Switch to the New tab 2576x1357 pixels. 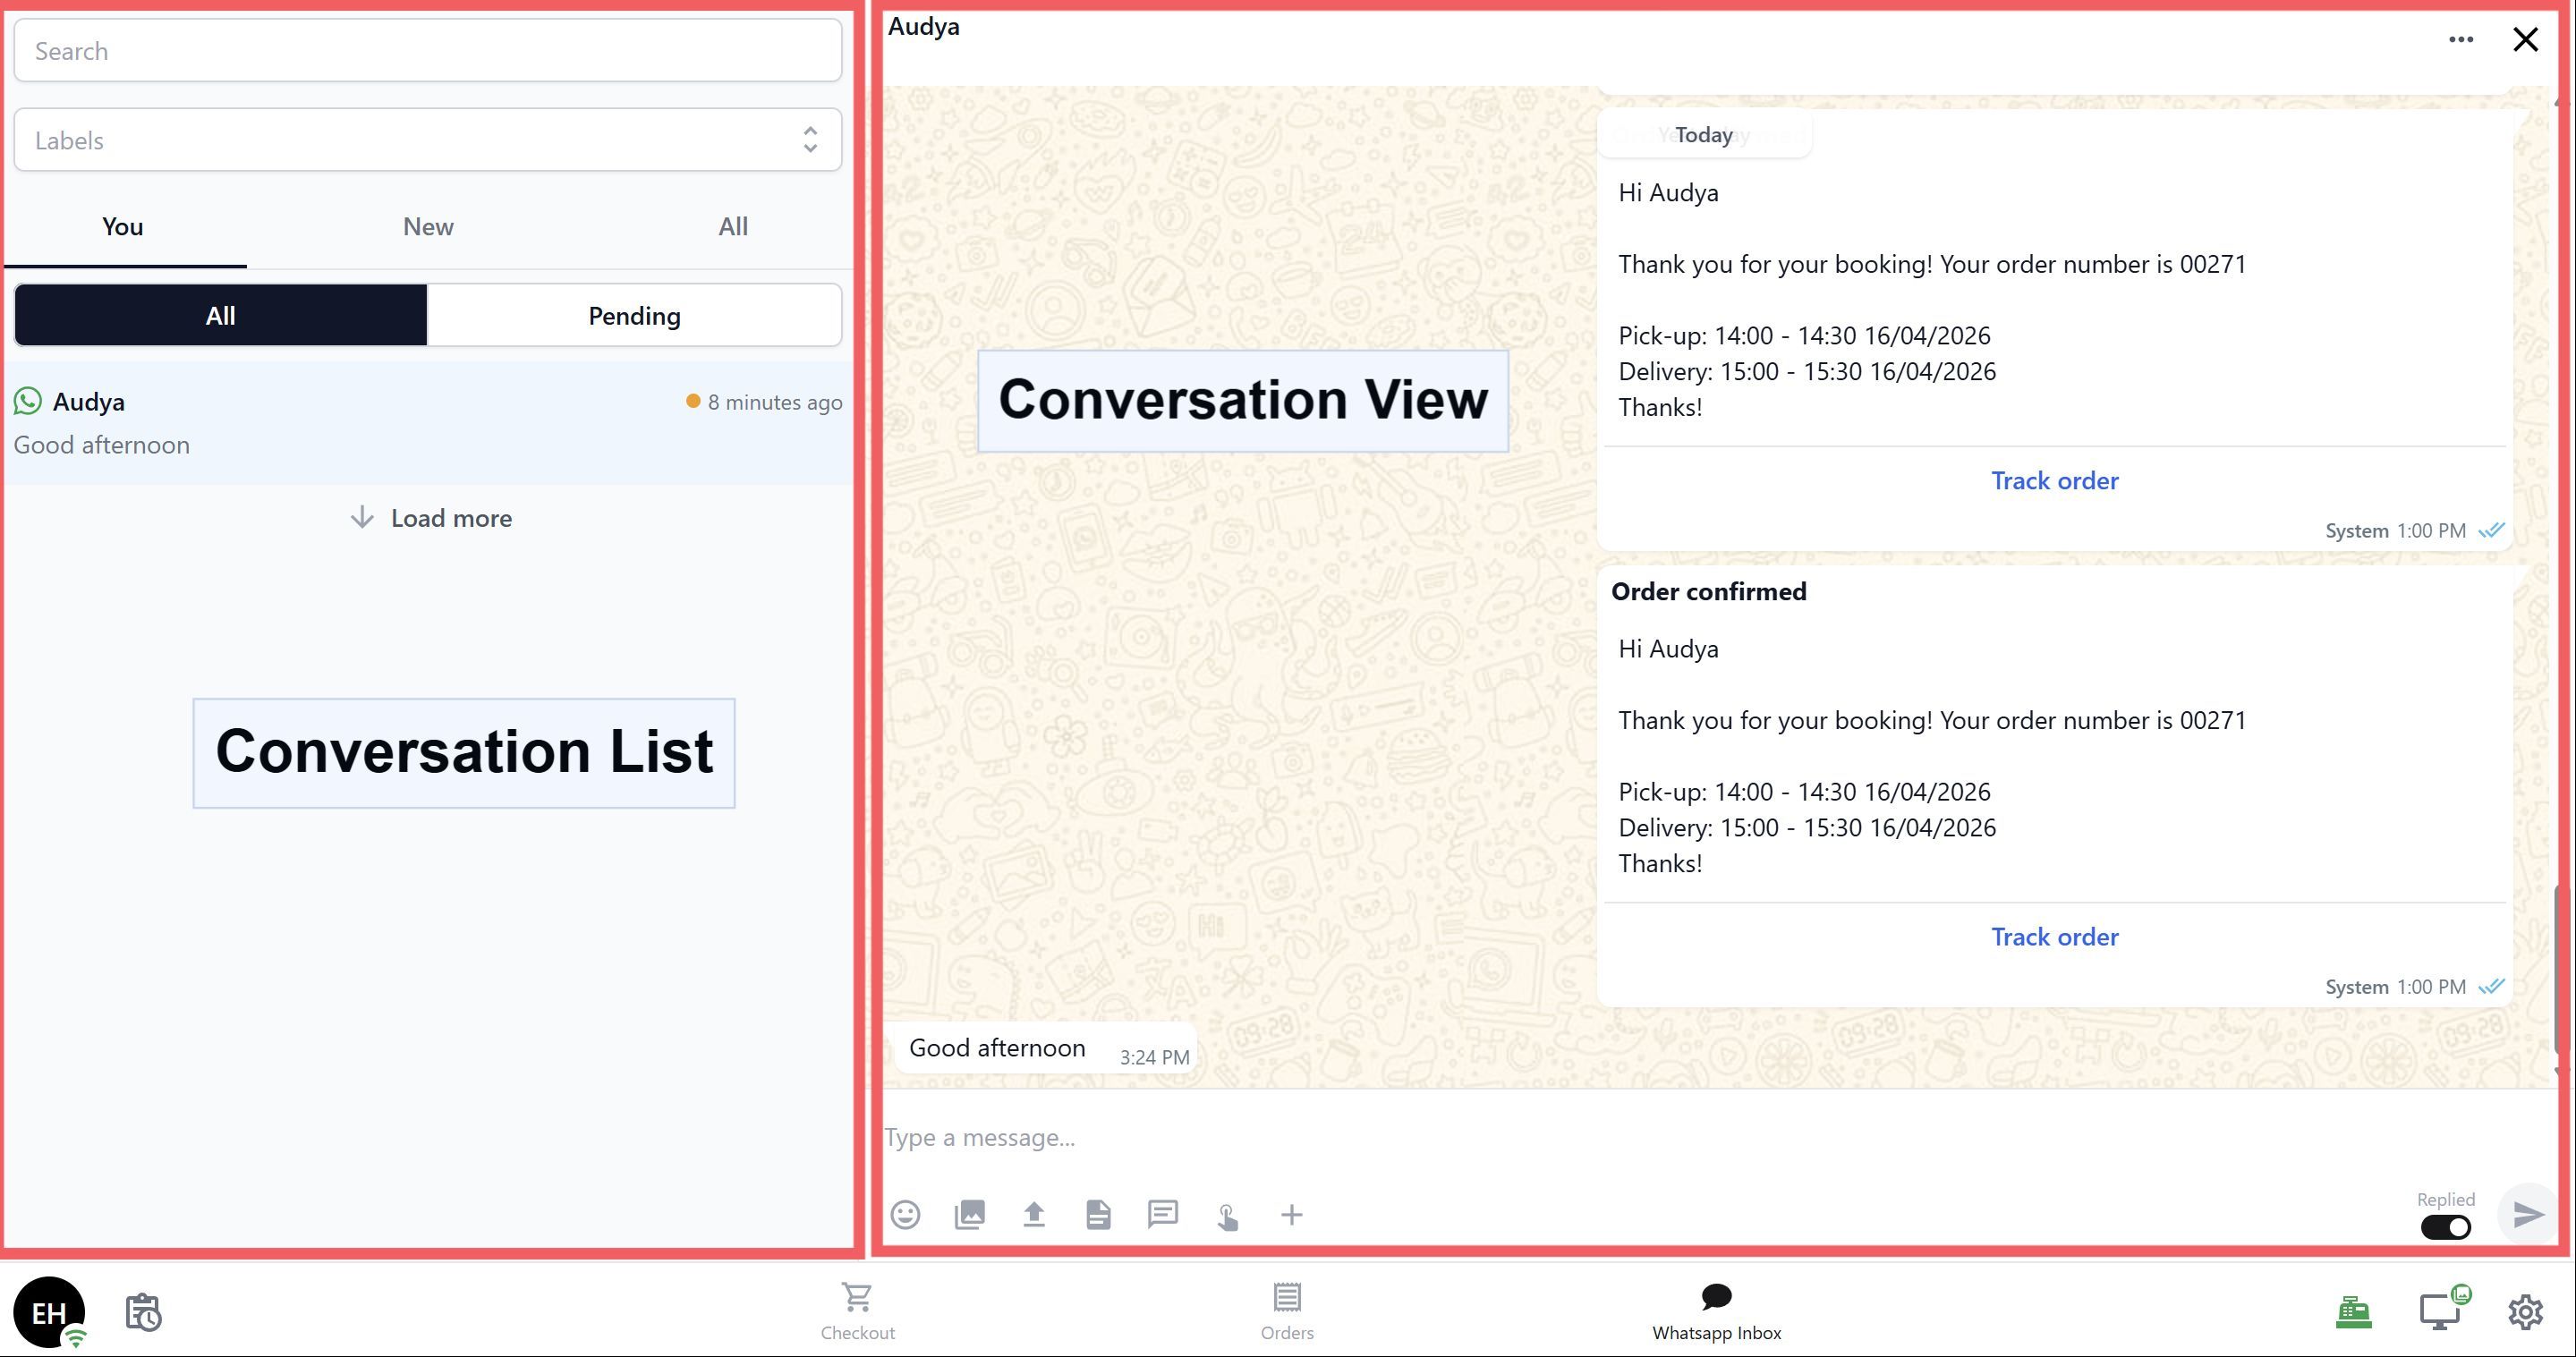tap(428, 227)
